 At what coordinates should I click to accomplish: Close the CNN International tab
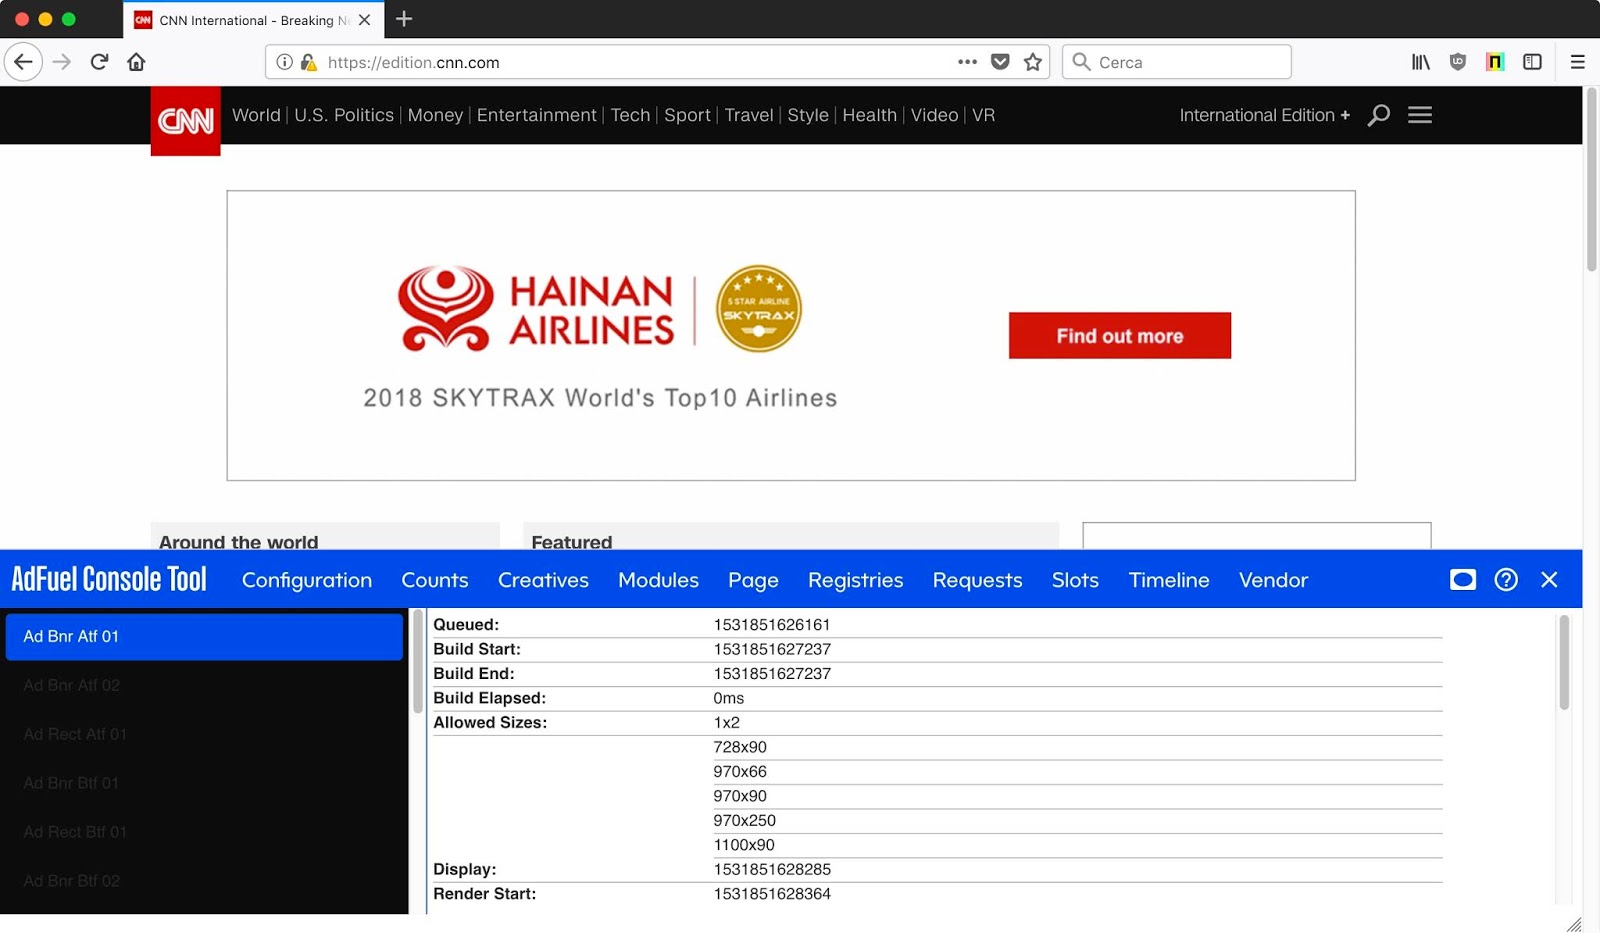point(364,20)
